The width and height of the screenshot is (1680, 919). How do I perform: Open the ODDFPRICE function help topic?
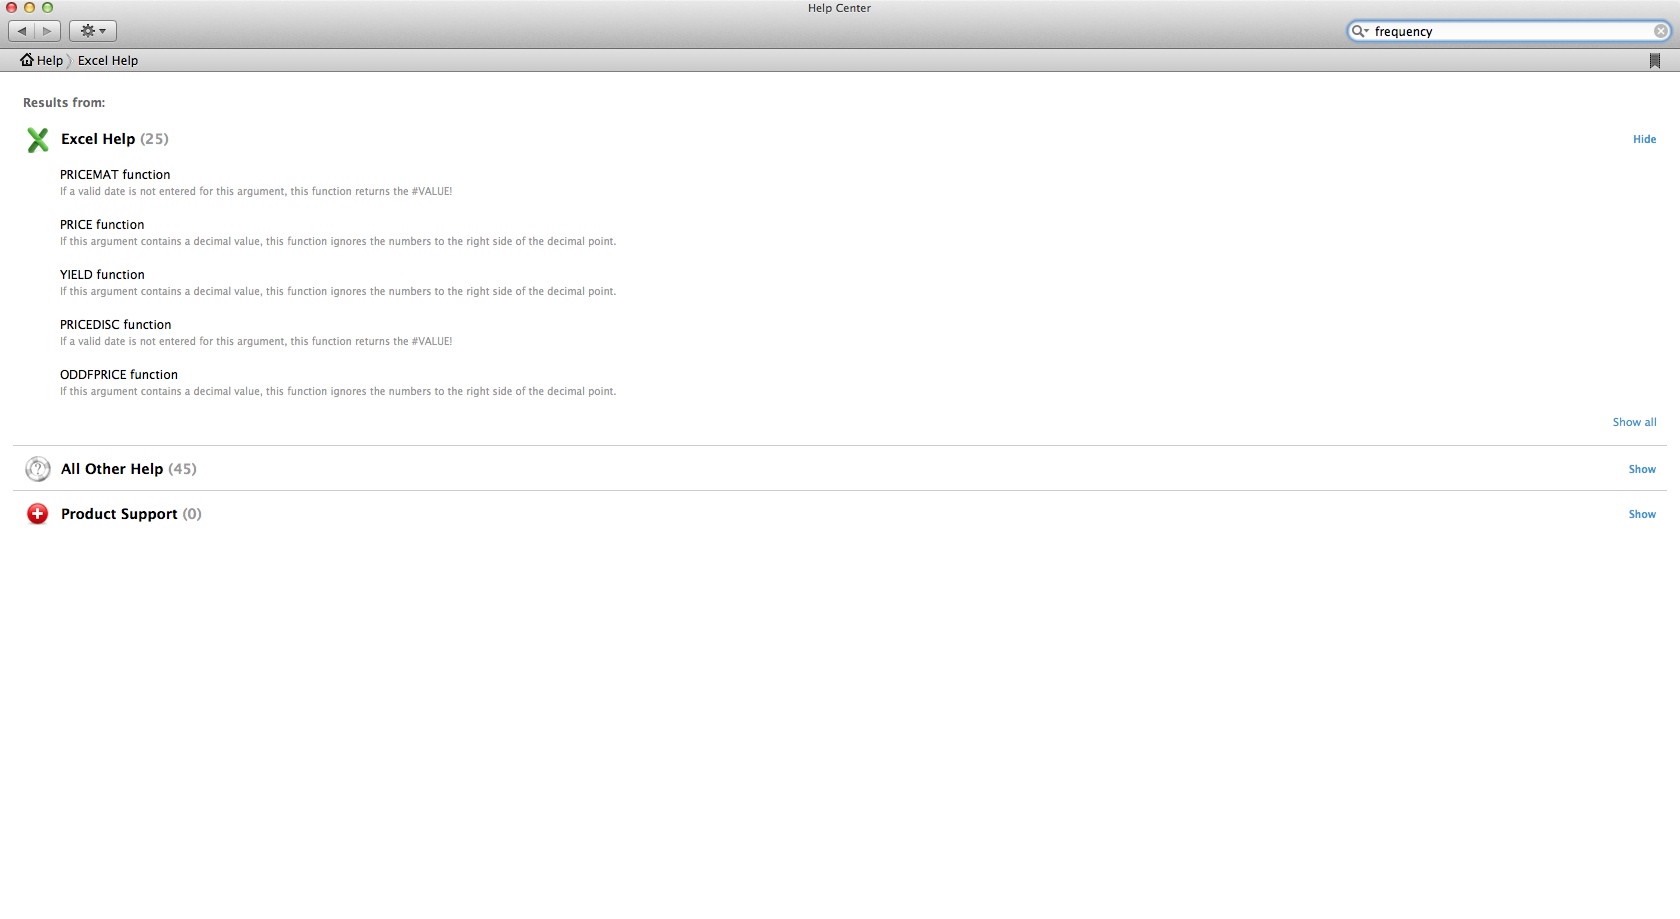click(x=119, y=374)
